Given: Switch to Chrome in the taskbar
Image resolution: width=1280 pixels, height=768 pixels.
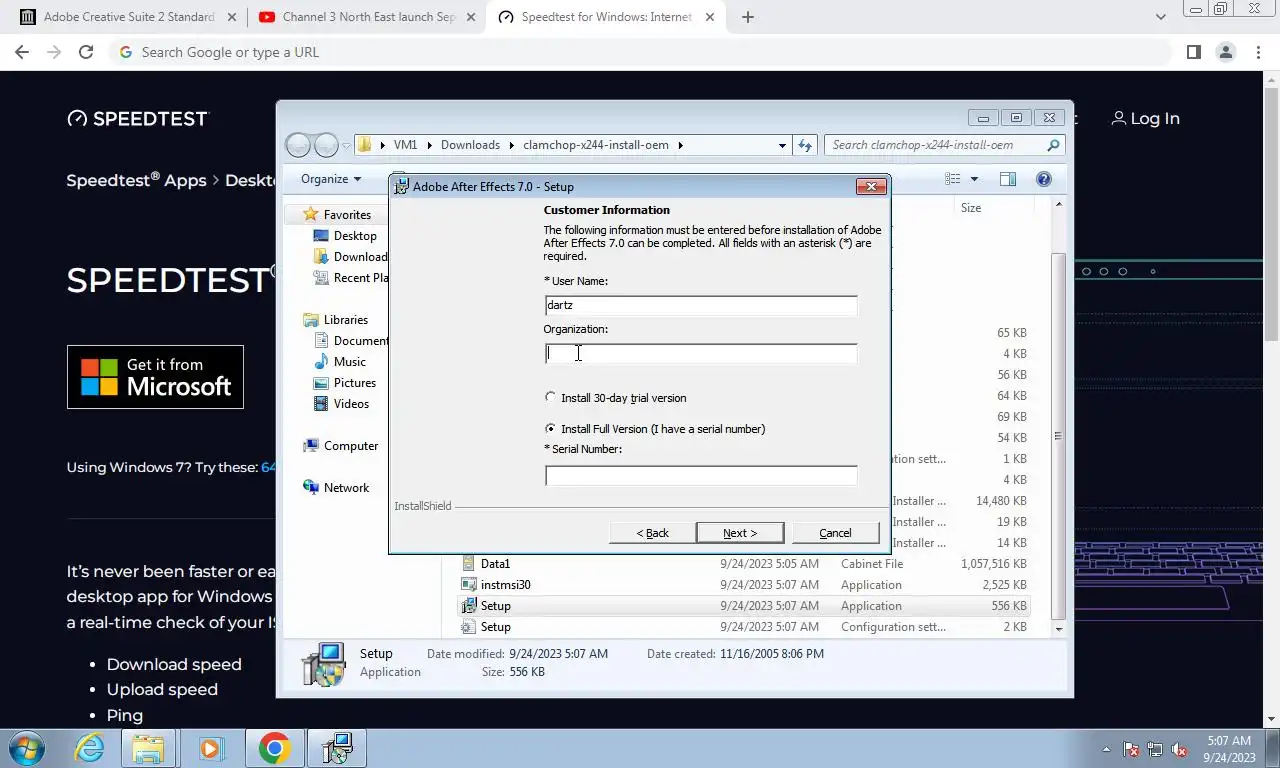Looking at the screenshot, I should (x=273, y=748).
